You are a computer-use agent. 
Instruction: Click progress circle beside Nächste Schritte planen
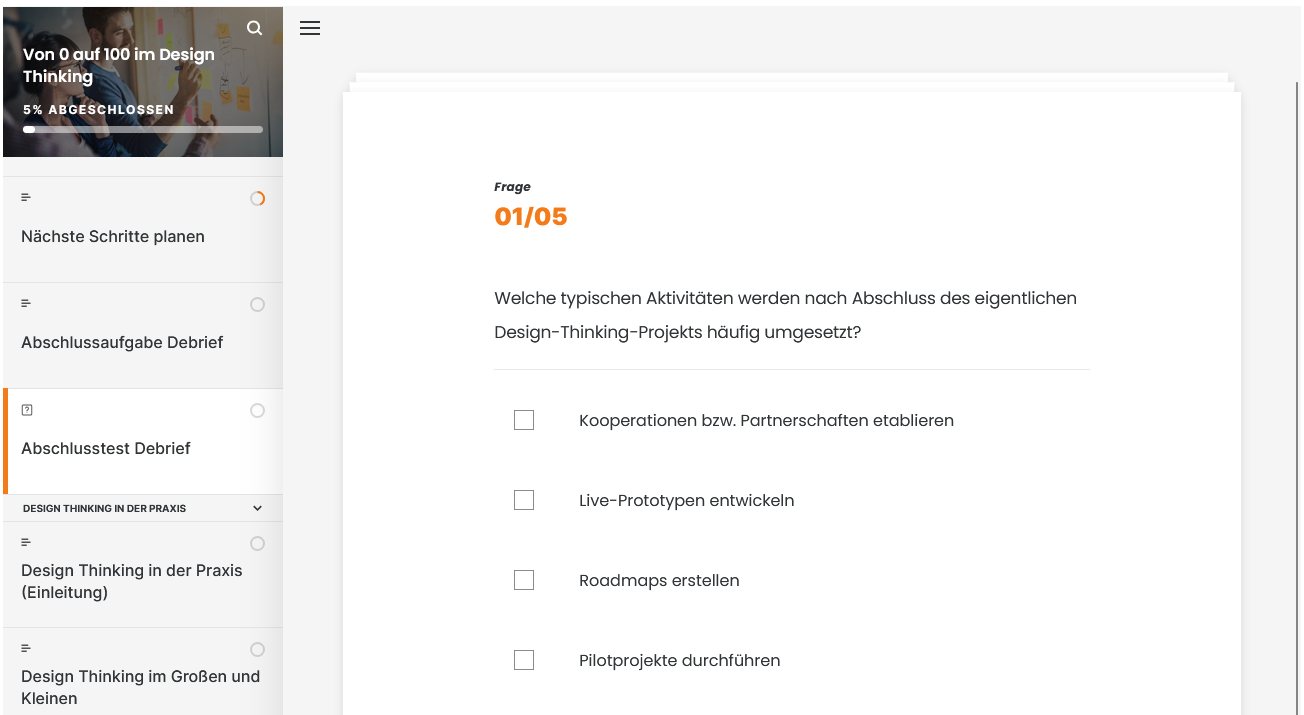click(257, 198)
